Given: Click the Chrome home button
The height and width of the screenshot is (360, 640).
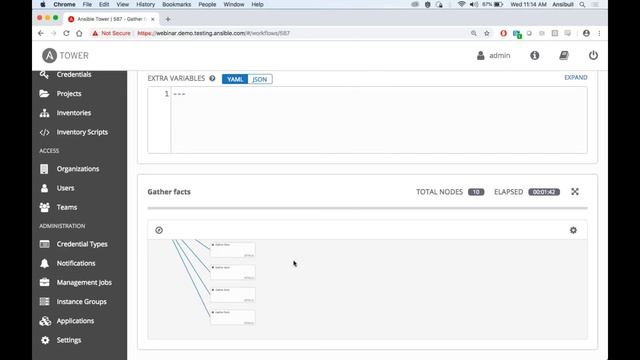Looking at the screenshot, I should [x=79, y=33].
